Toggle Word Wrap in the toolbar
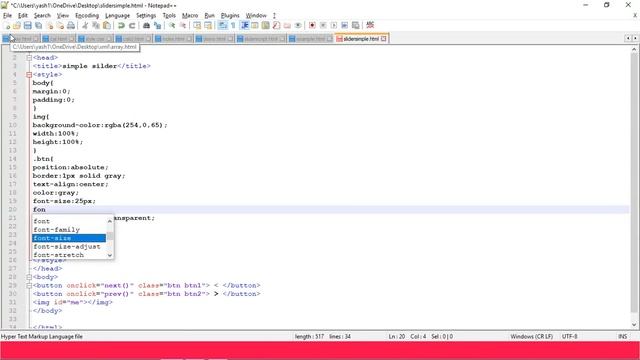Viewport: 640px width, 360px height. point(222,25)
